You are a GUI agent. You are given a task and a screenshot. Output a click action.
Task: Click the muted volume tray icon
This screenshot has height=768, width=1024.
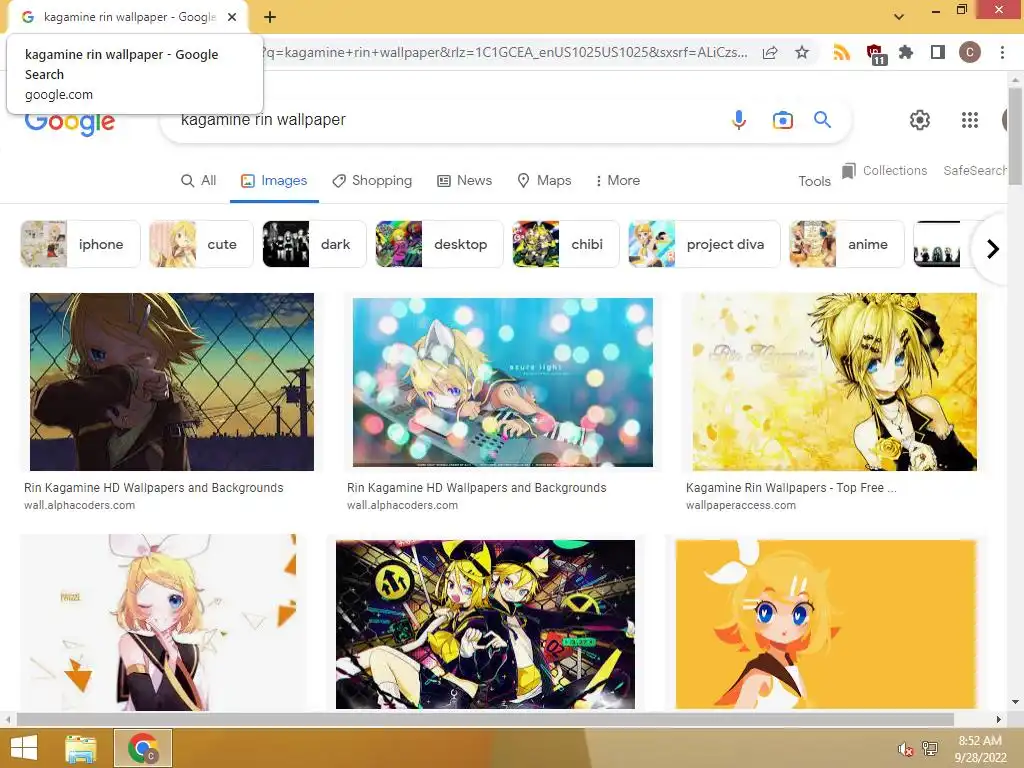pyautogui.click(x=904, y=749)
